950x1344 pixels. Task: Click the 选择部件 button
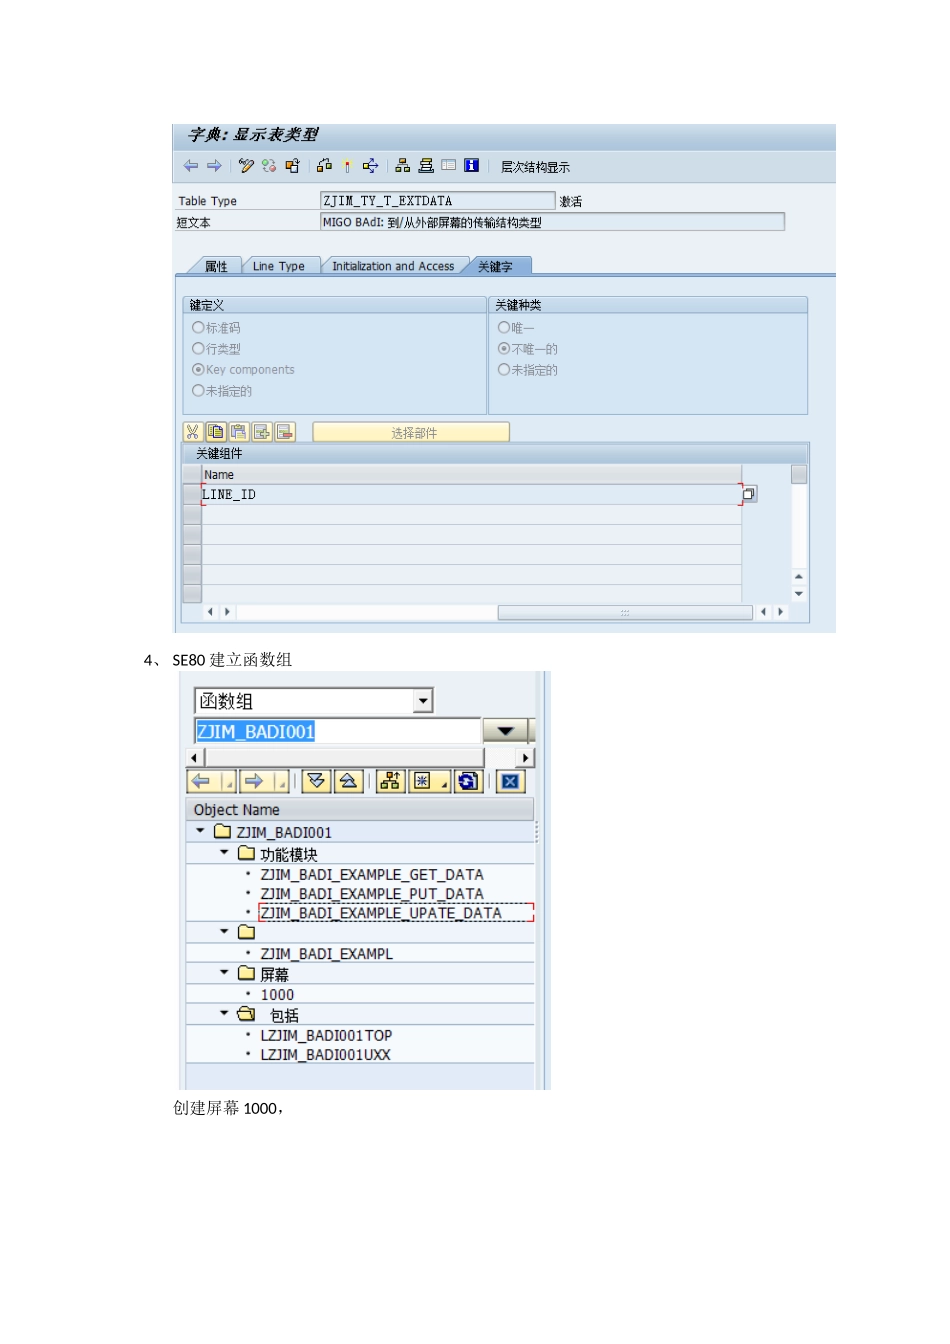(x=411, y=432)
